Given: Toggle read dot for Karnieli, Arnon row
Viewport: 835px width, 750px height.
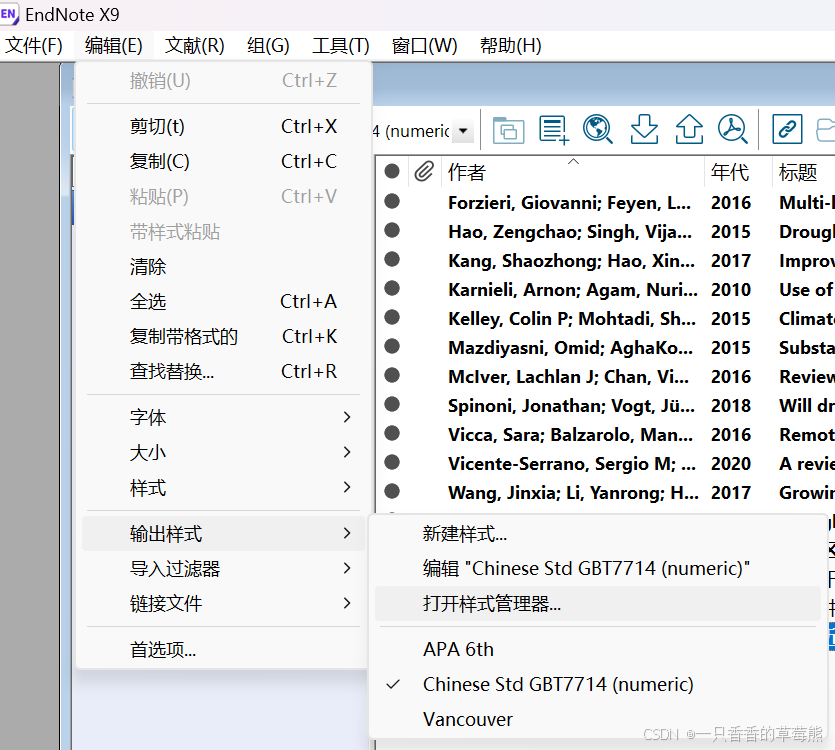Looking at the screenshot, I should (392, 288).
